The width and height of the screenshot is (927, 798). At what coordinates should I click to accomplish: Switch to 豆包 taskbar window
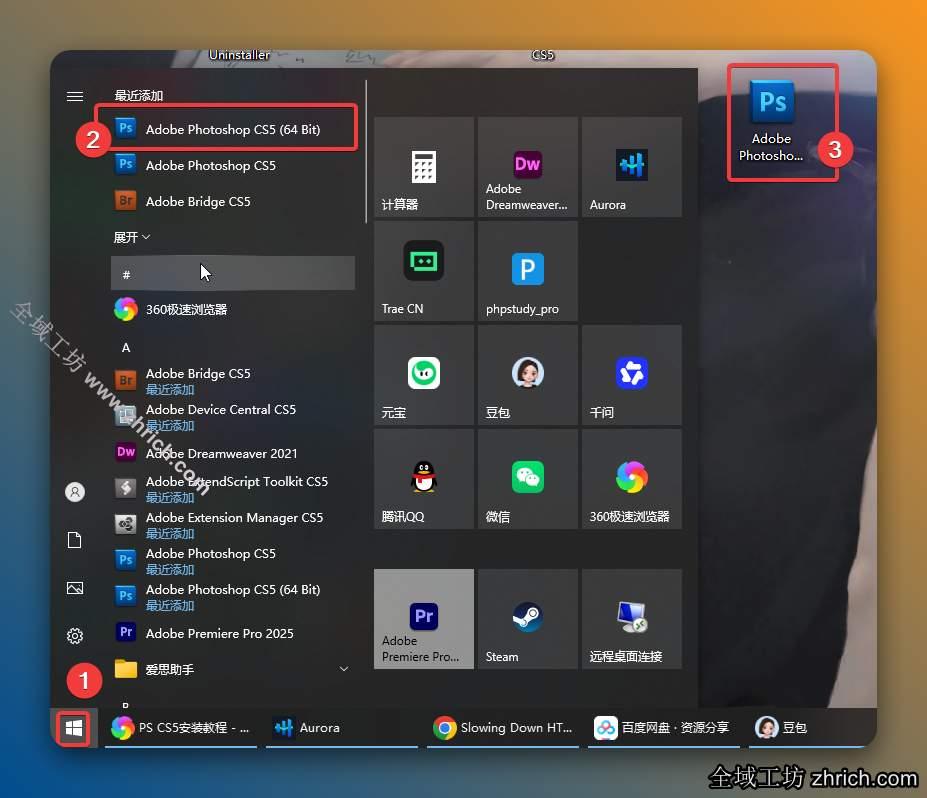[813, 728]
